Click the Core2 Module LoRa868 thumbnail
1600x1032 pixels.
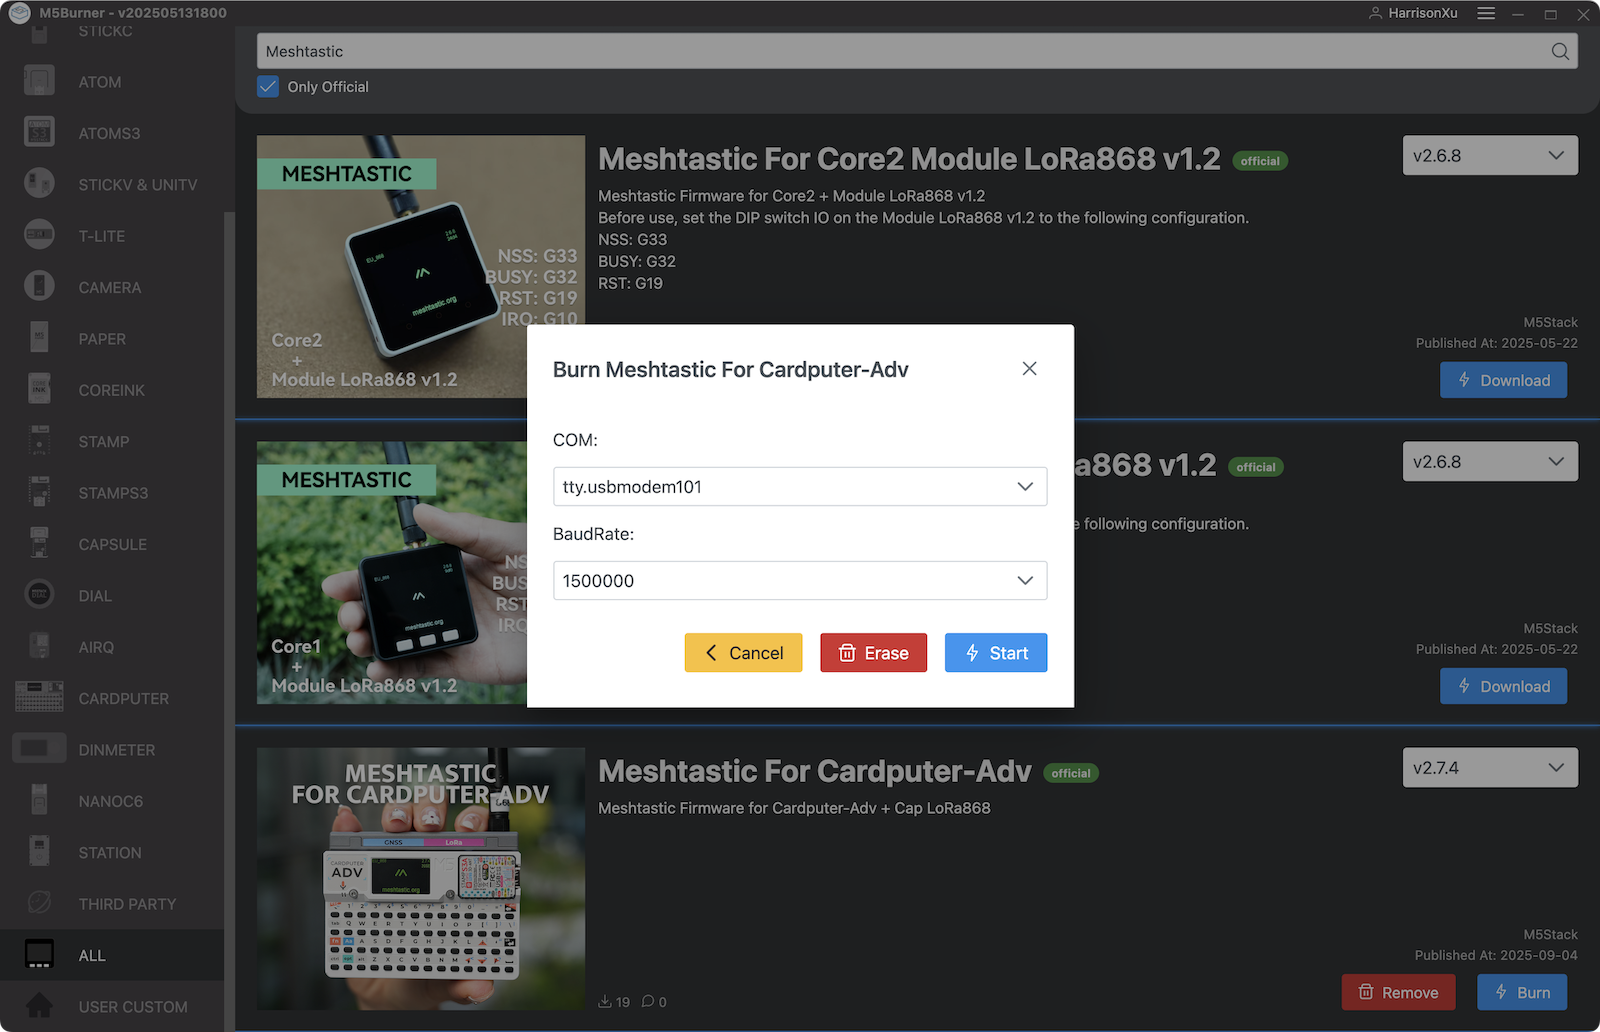click(x=421, y=266)
